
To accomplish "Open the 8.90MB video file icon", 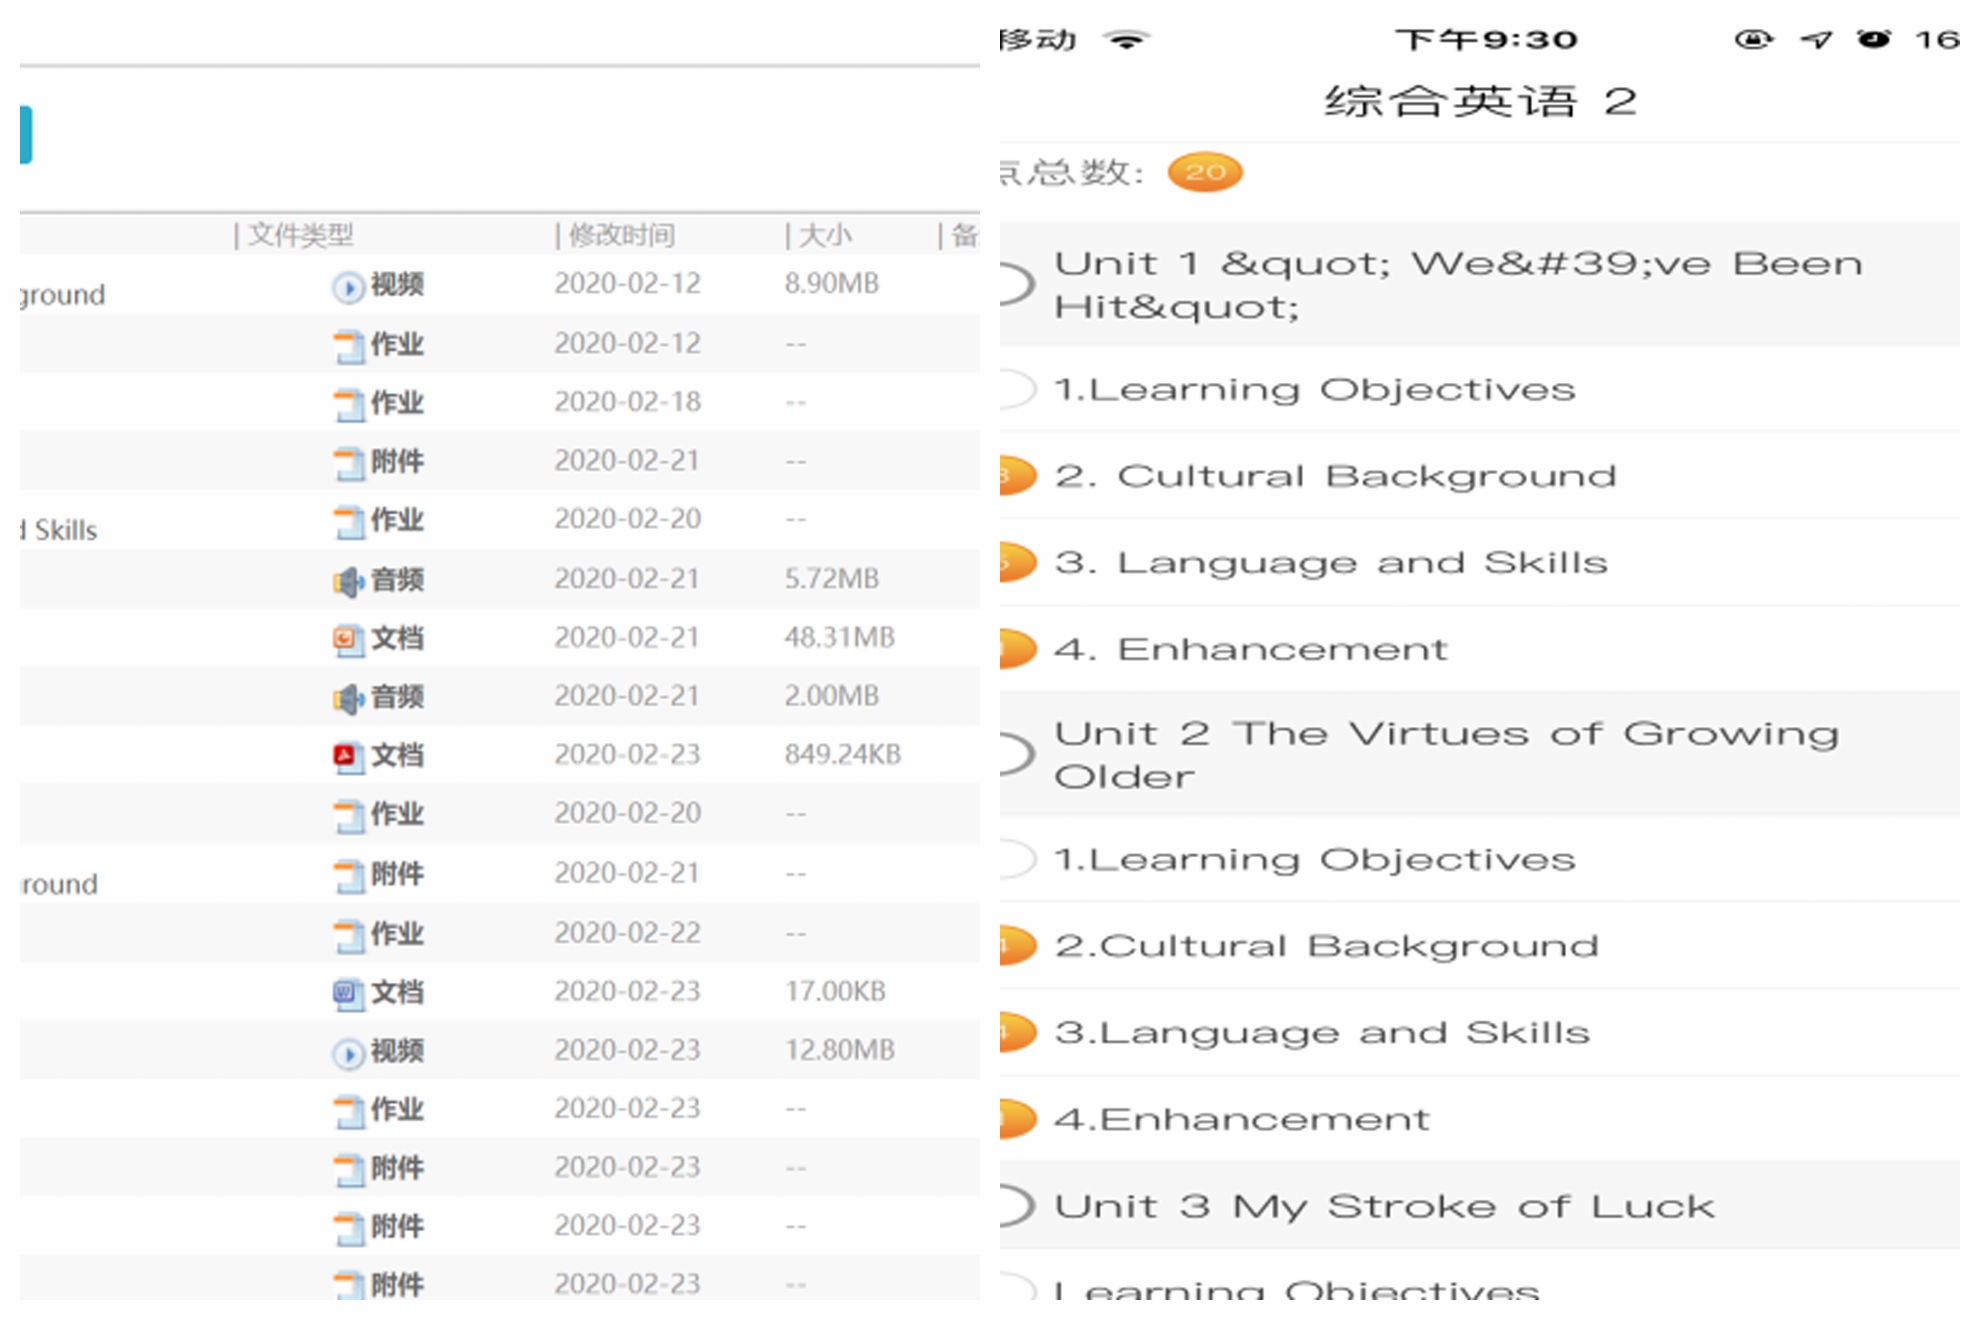I will click(x=348, y=288).
